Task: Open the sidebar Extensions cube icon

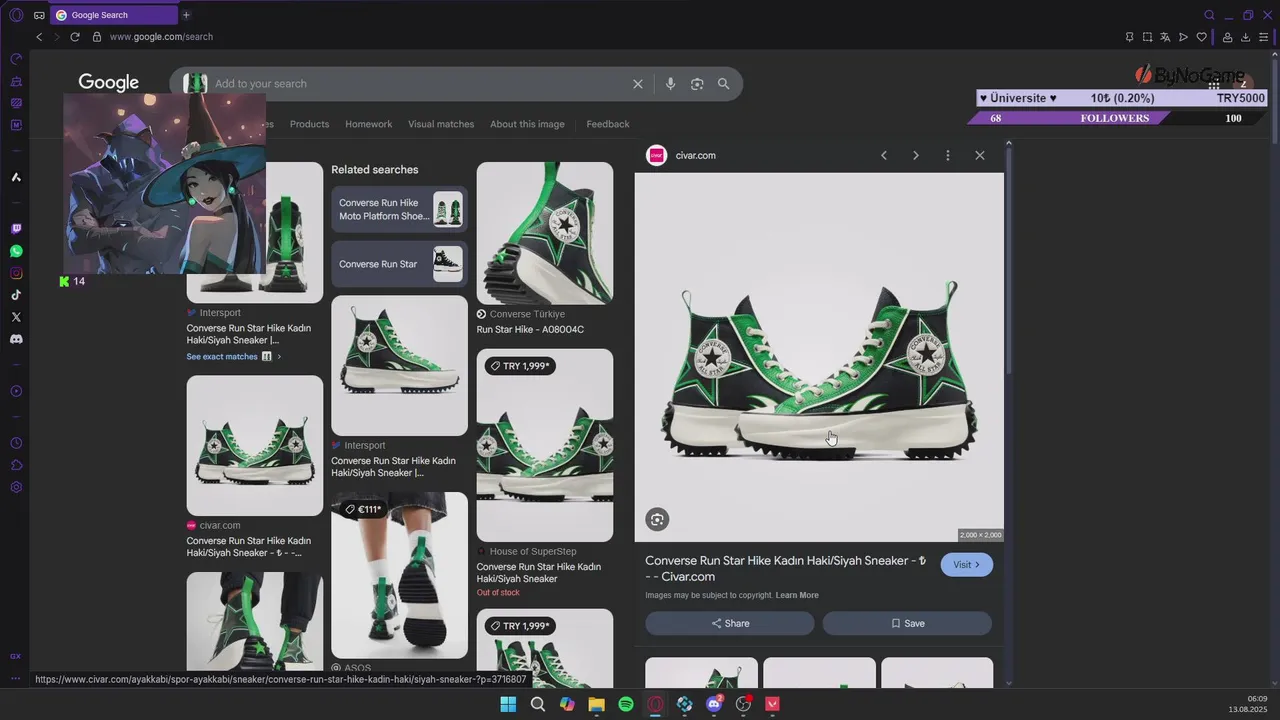Action: point(16,465)
